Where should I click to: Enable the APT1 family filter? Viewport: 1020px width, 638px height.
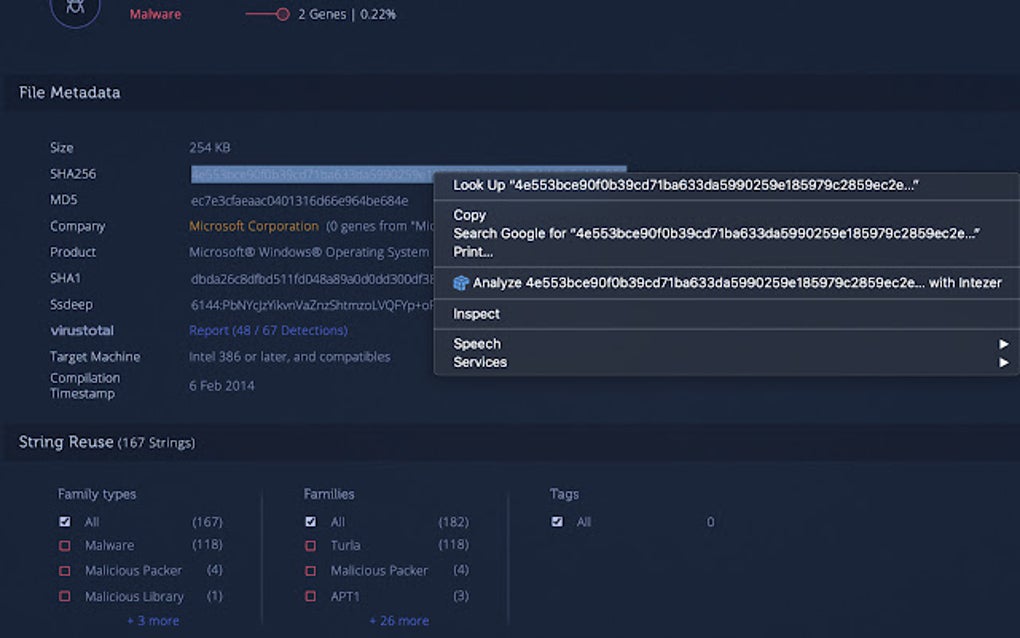tap(310, 596)
